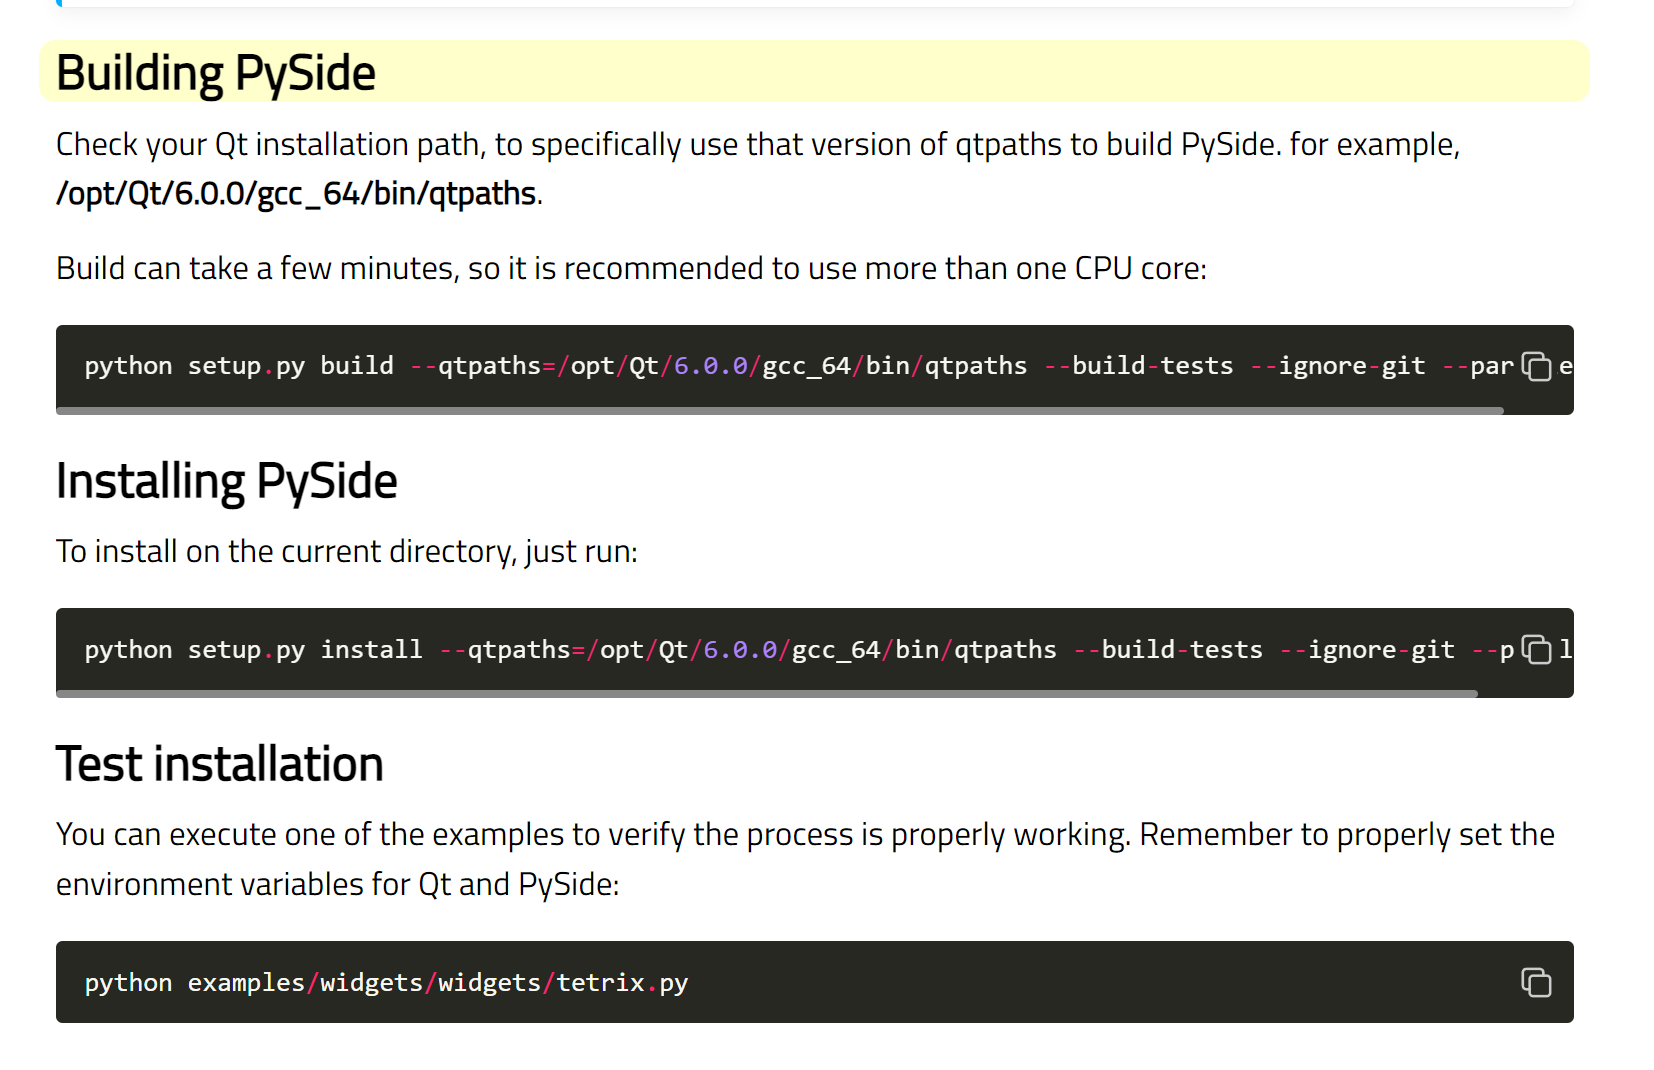The width and height of the screenshot is (1654, 1070).
Task: Click the Test installation heading
Action: point(220,764)
